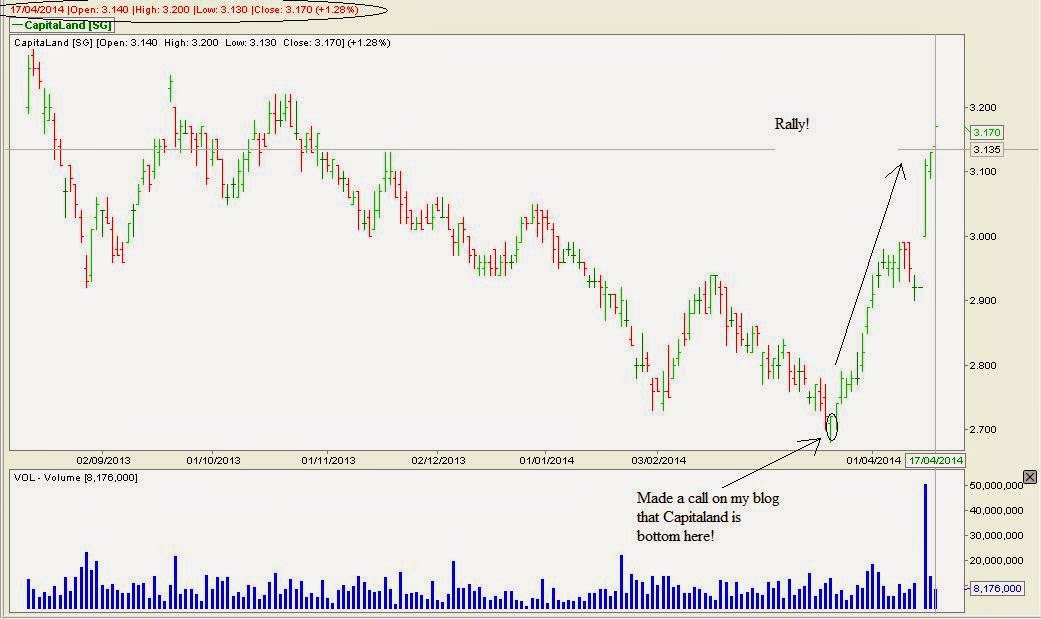Click the 2.800 price axis label

click(983, 365)
